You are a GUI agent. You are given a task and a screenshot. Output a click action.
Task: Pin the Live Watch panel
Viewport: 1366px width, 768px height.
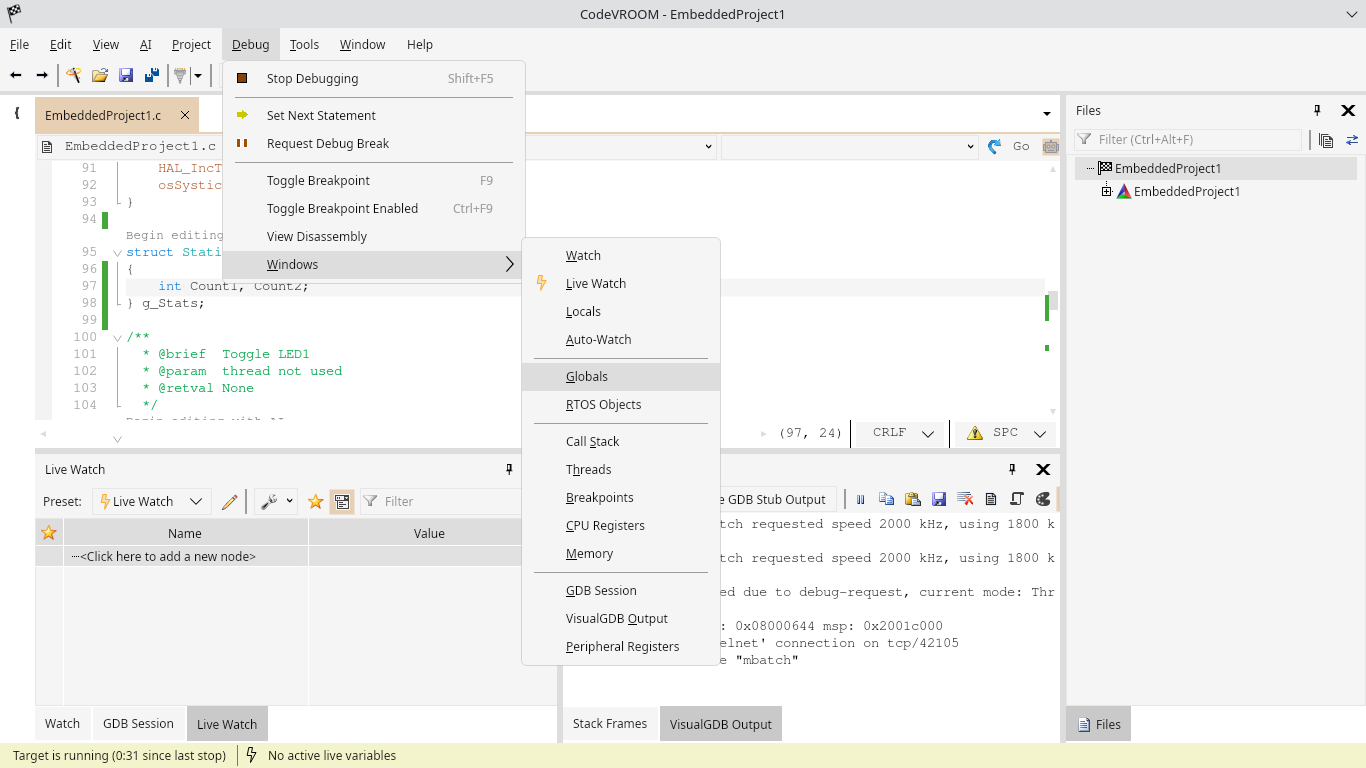pos(509,469)
